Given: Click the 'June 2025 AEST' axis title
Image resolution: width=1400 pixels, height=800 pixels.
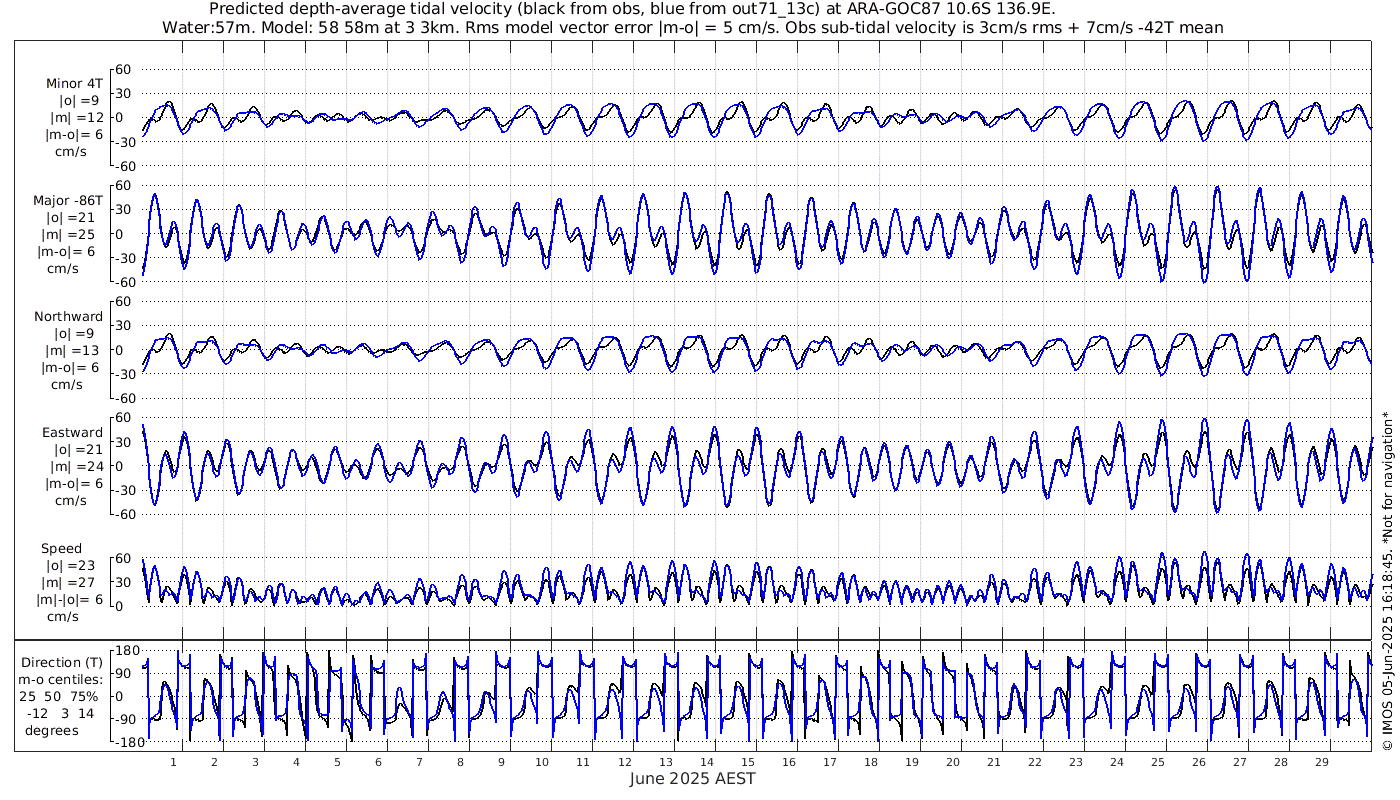Looking at the screenshot, I should [x=693, y=778].
